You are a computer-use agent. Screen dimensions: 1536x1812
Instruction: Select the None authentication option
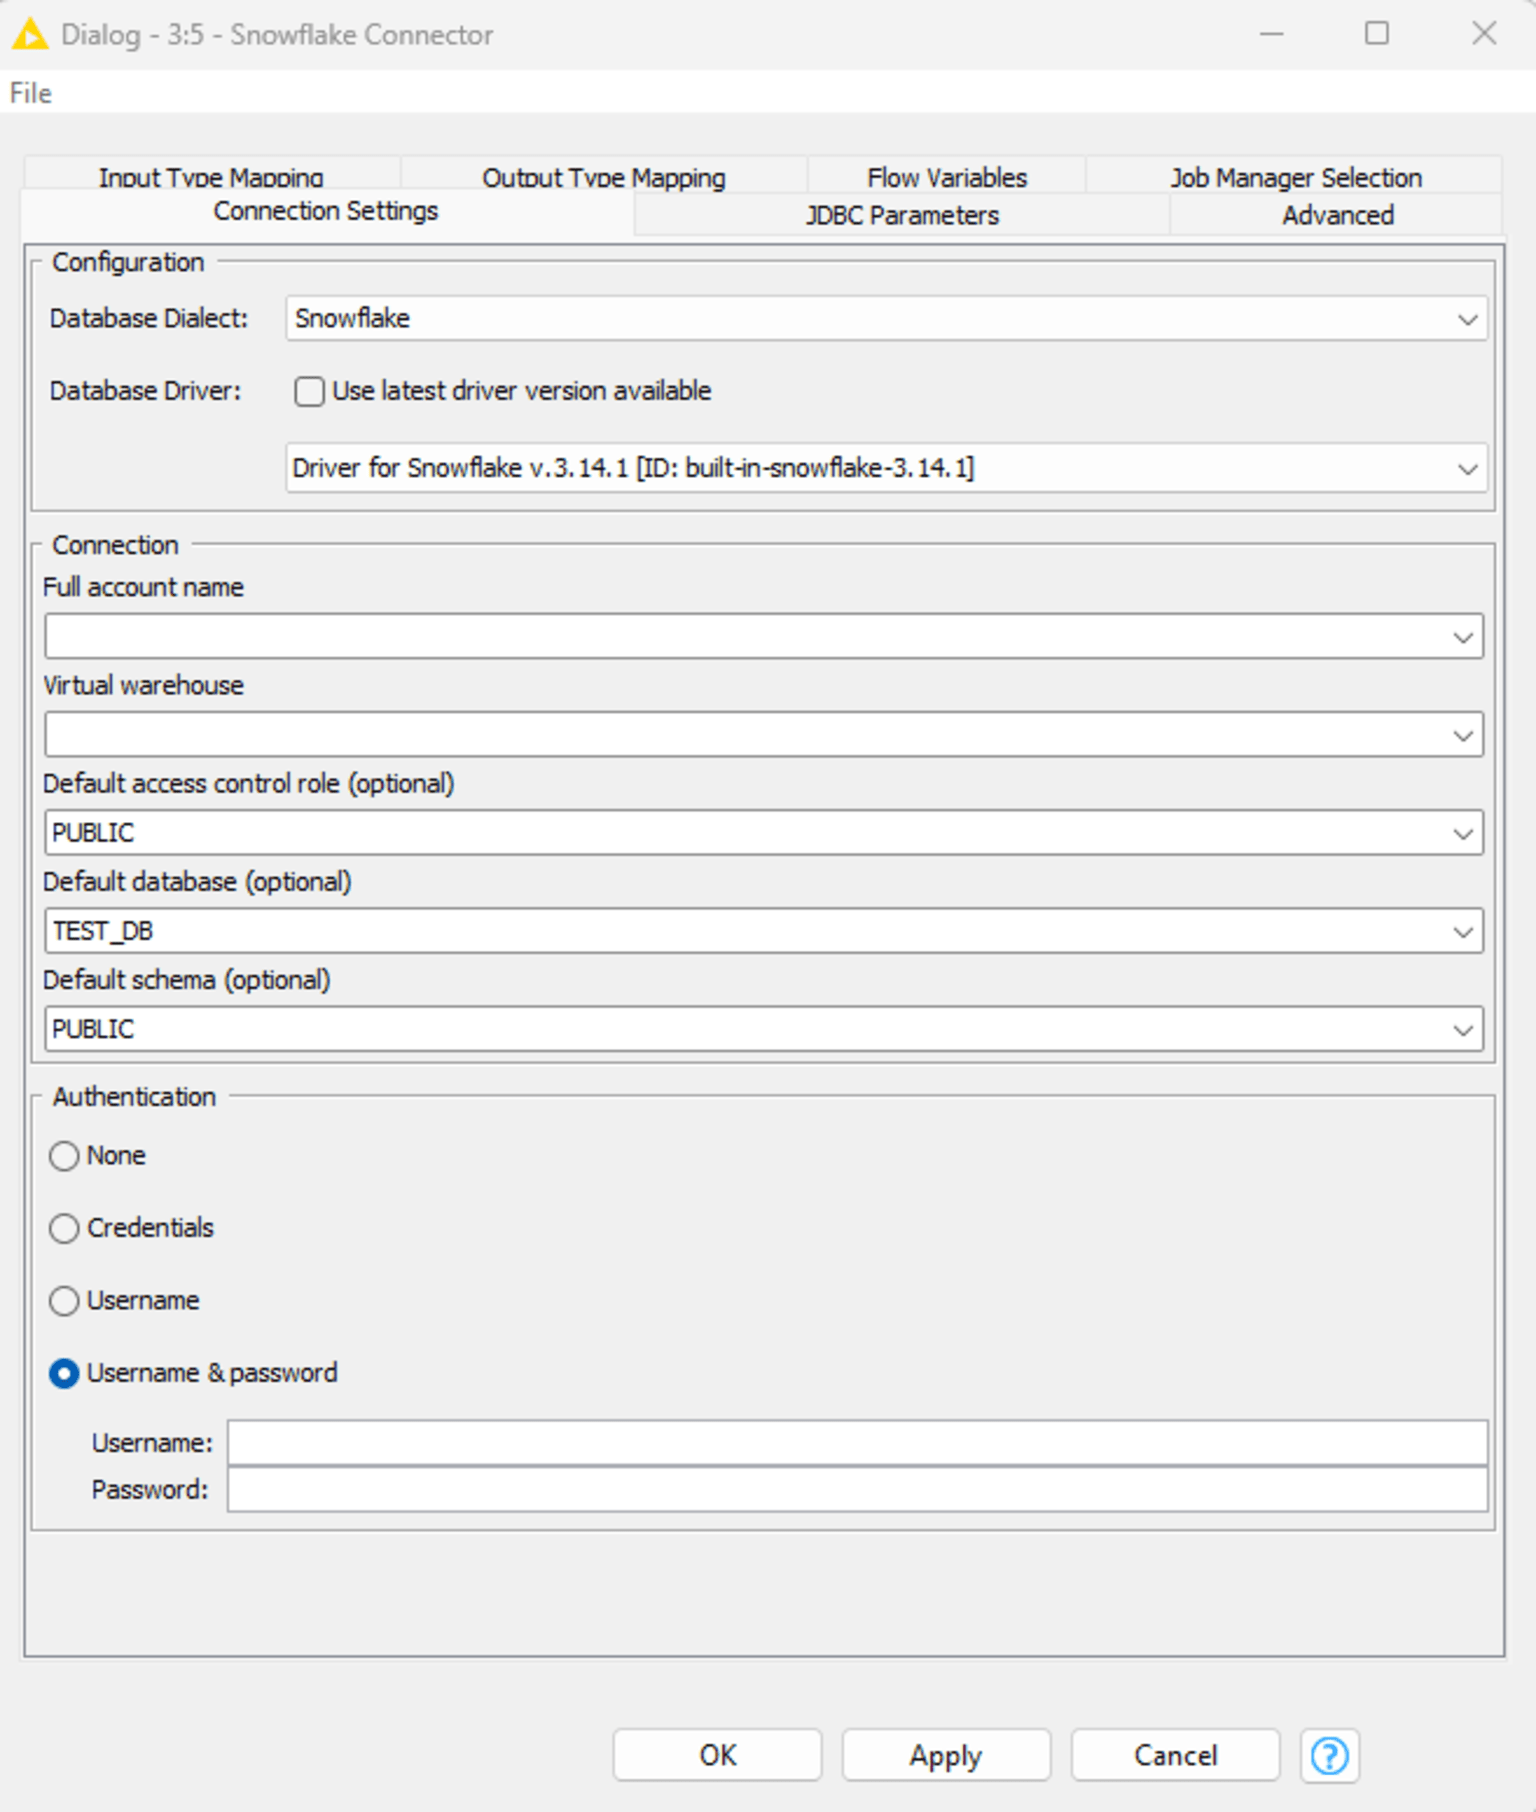64,1156
